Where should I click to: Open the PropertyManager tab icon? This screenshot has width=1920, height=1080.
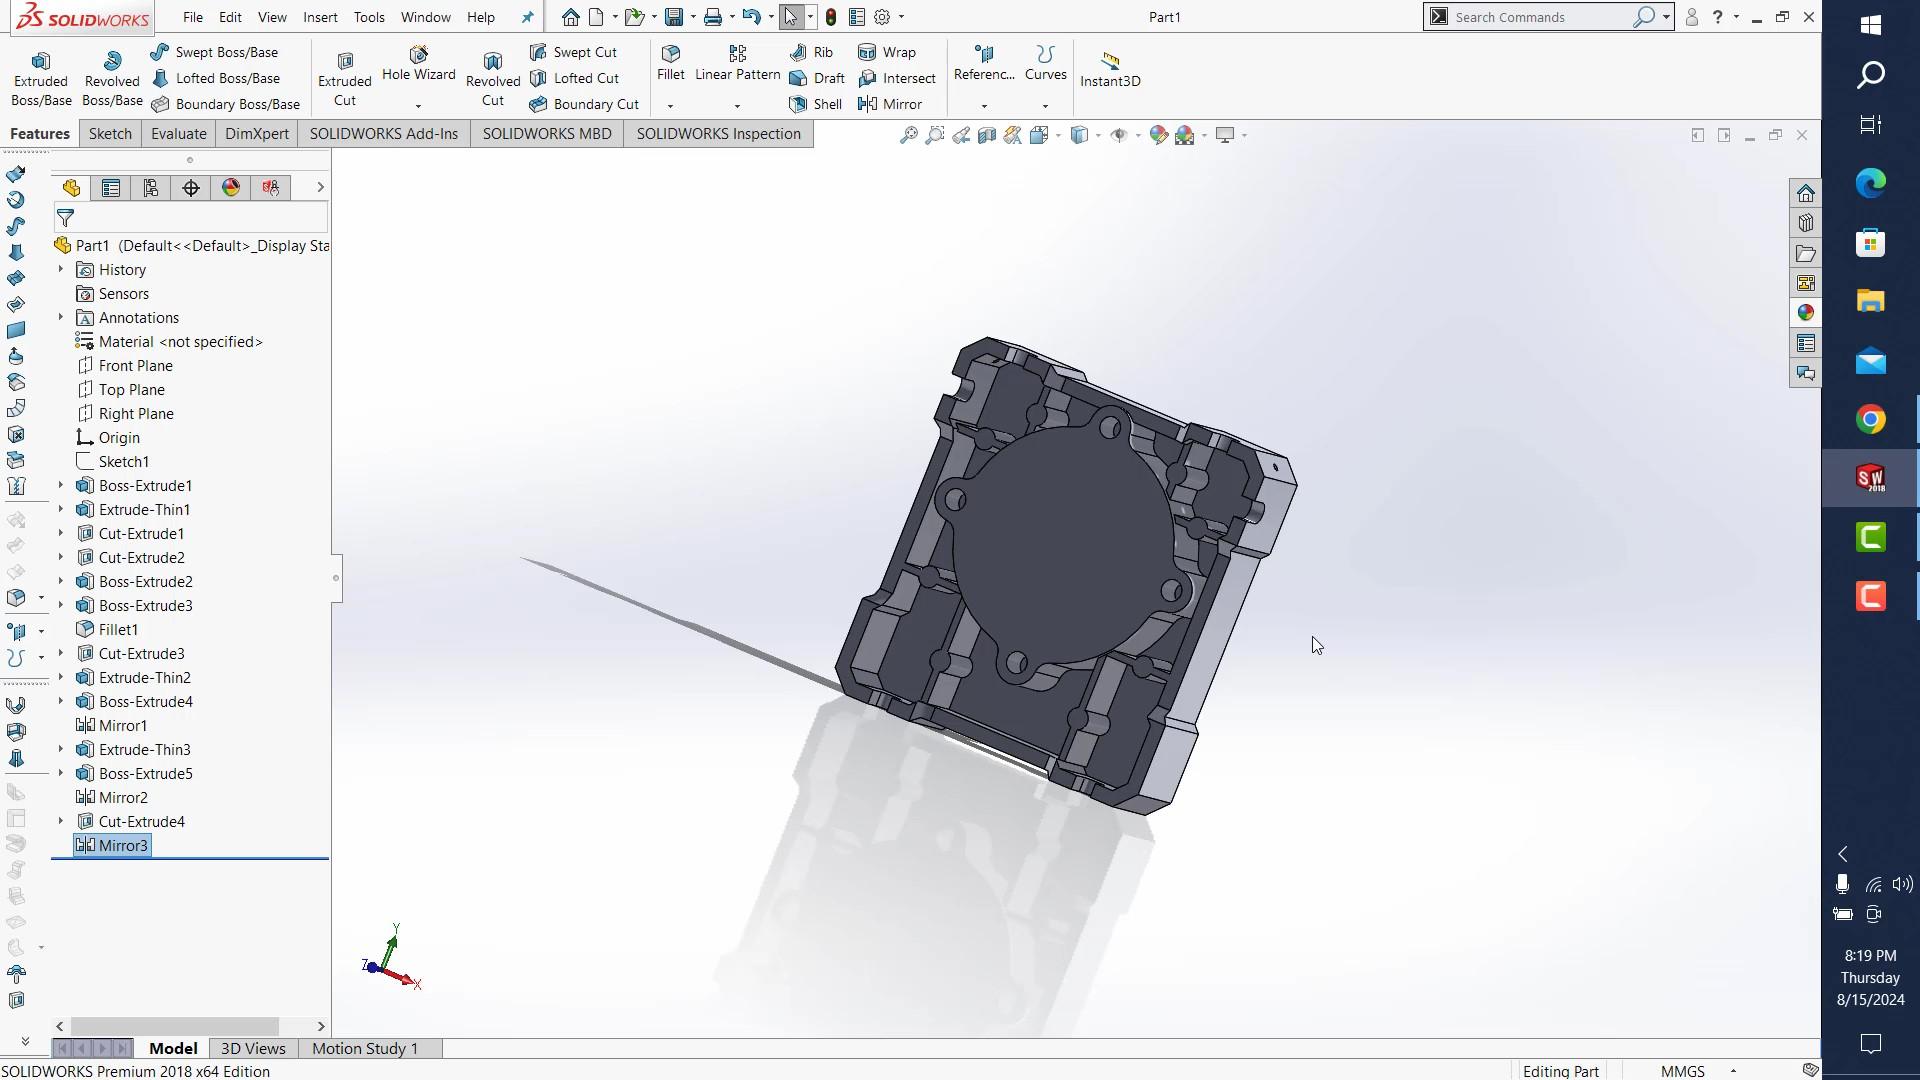click(x=111, y=188)
